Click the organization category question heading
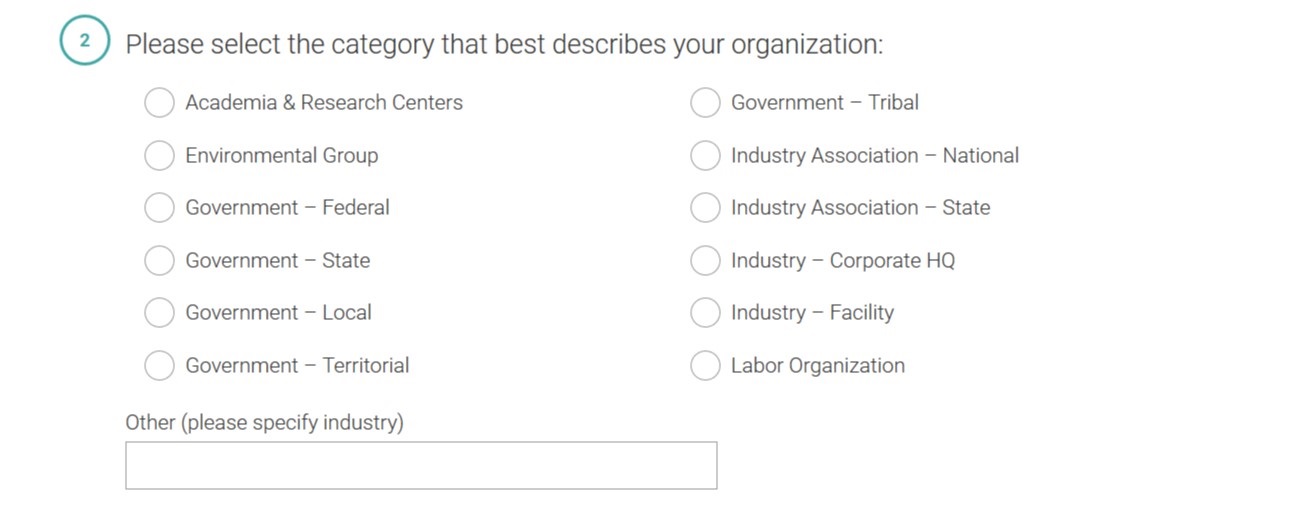The width and height of the screenshot is (1306, 526). tap(504, 45)
